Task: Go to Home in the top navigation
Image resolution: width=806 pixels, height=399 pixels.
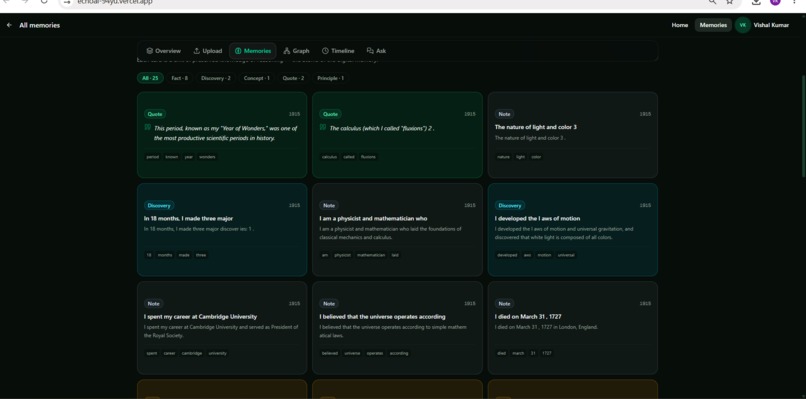Action: click(x=680, y=25)
